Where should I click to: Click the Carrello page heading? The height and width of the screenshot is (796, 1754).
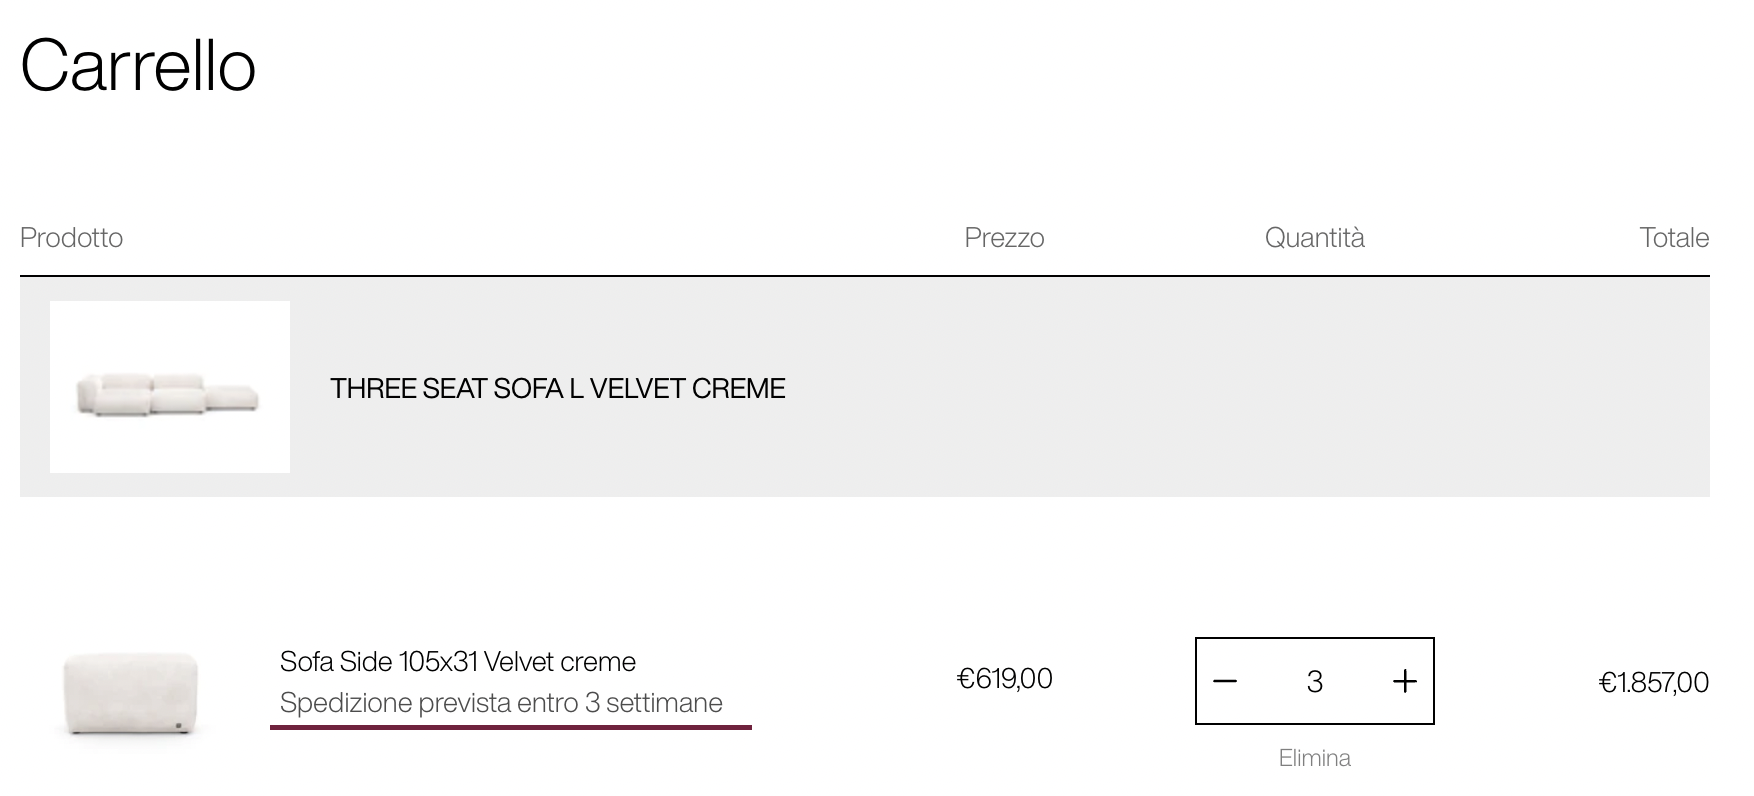[x=138, y=66]
